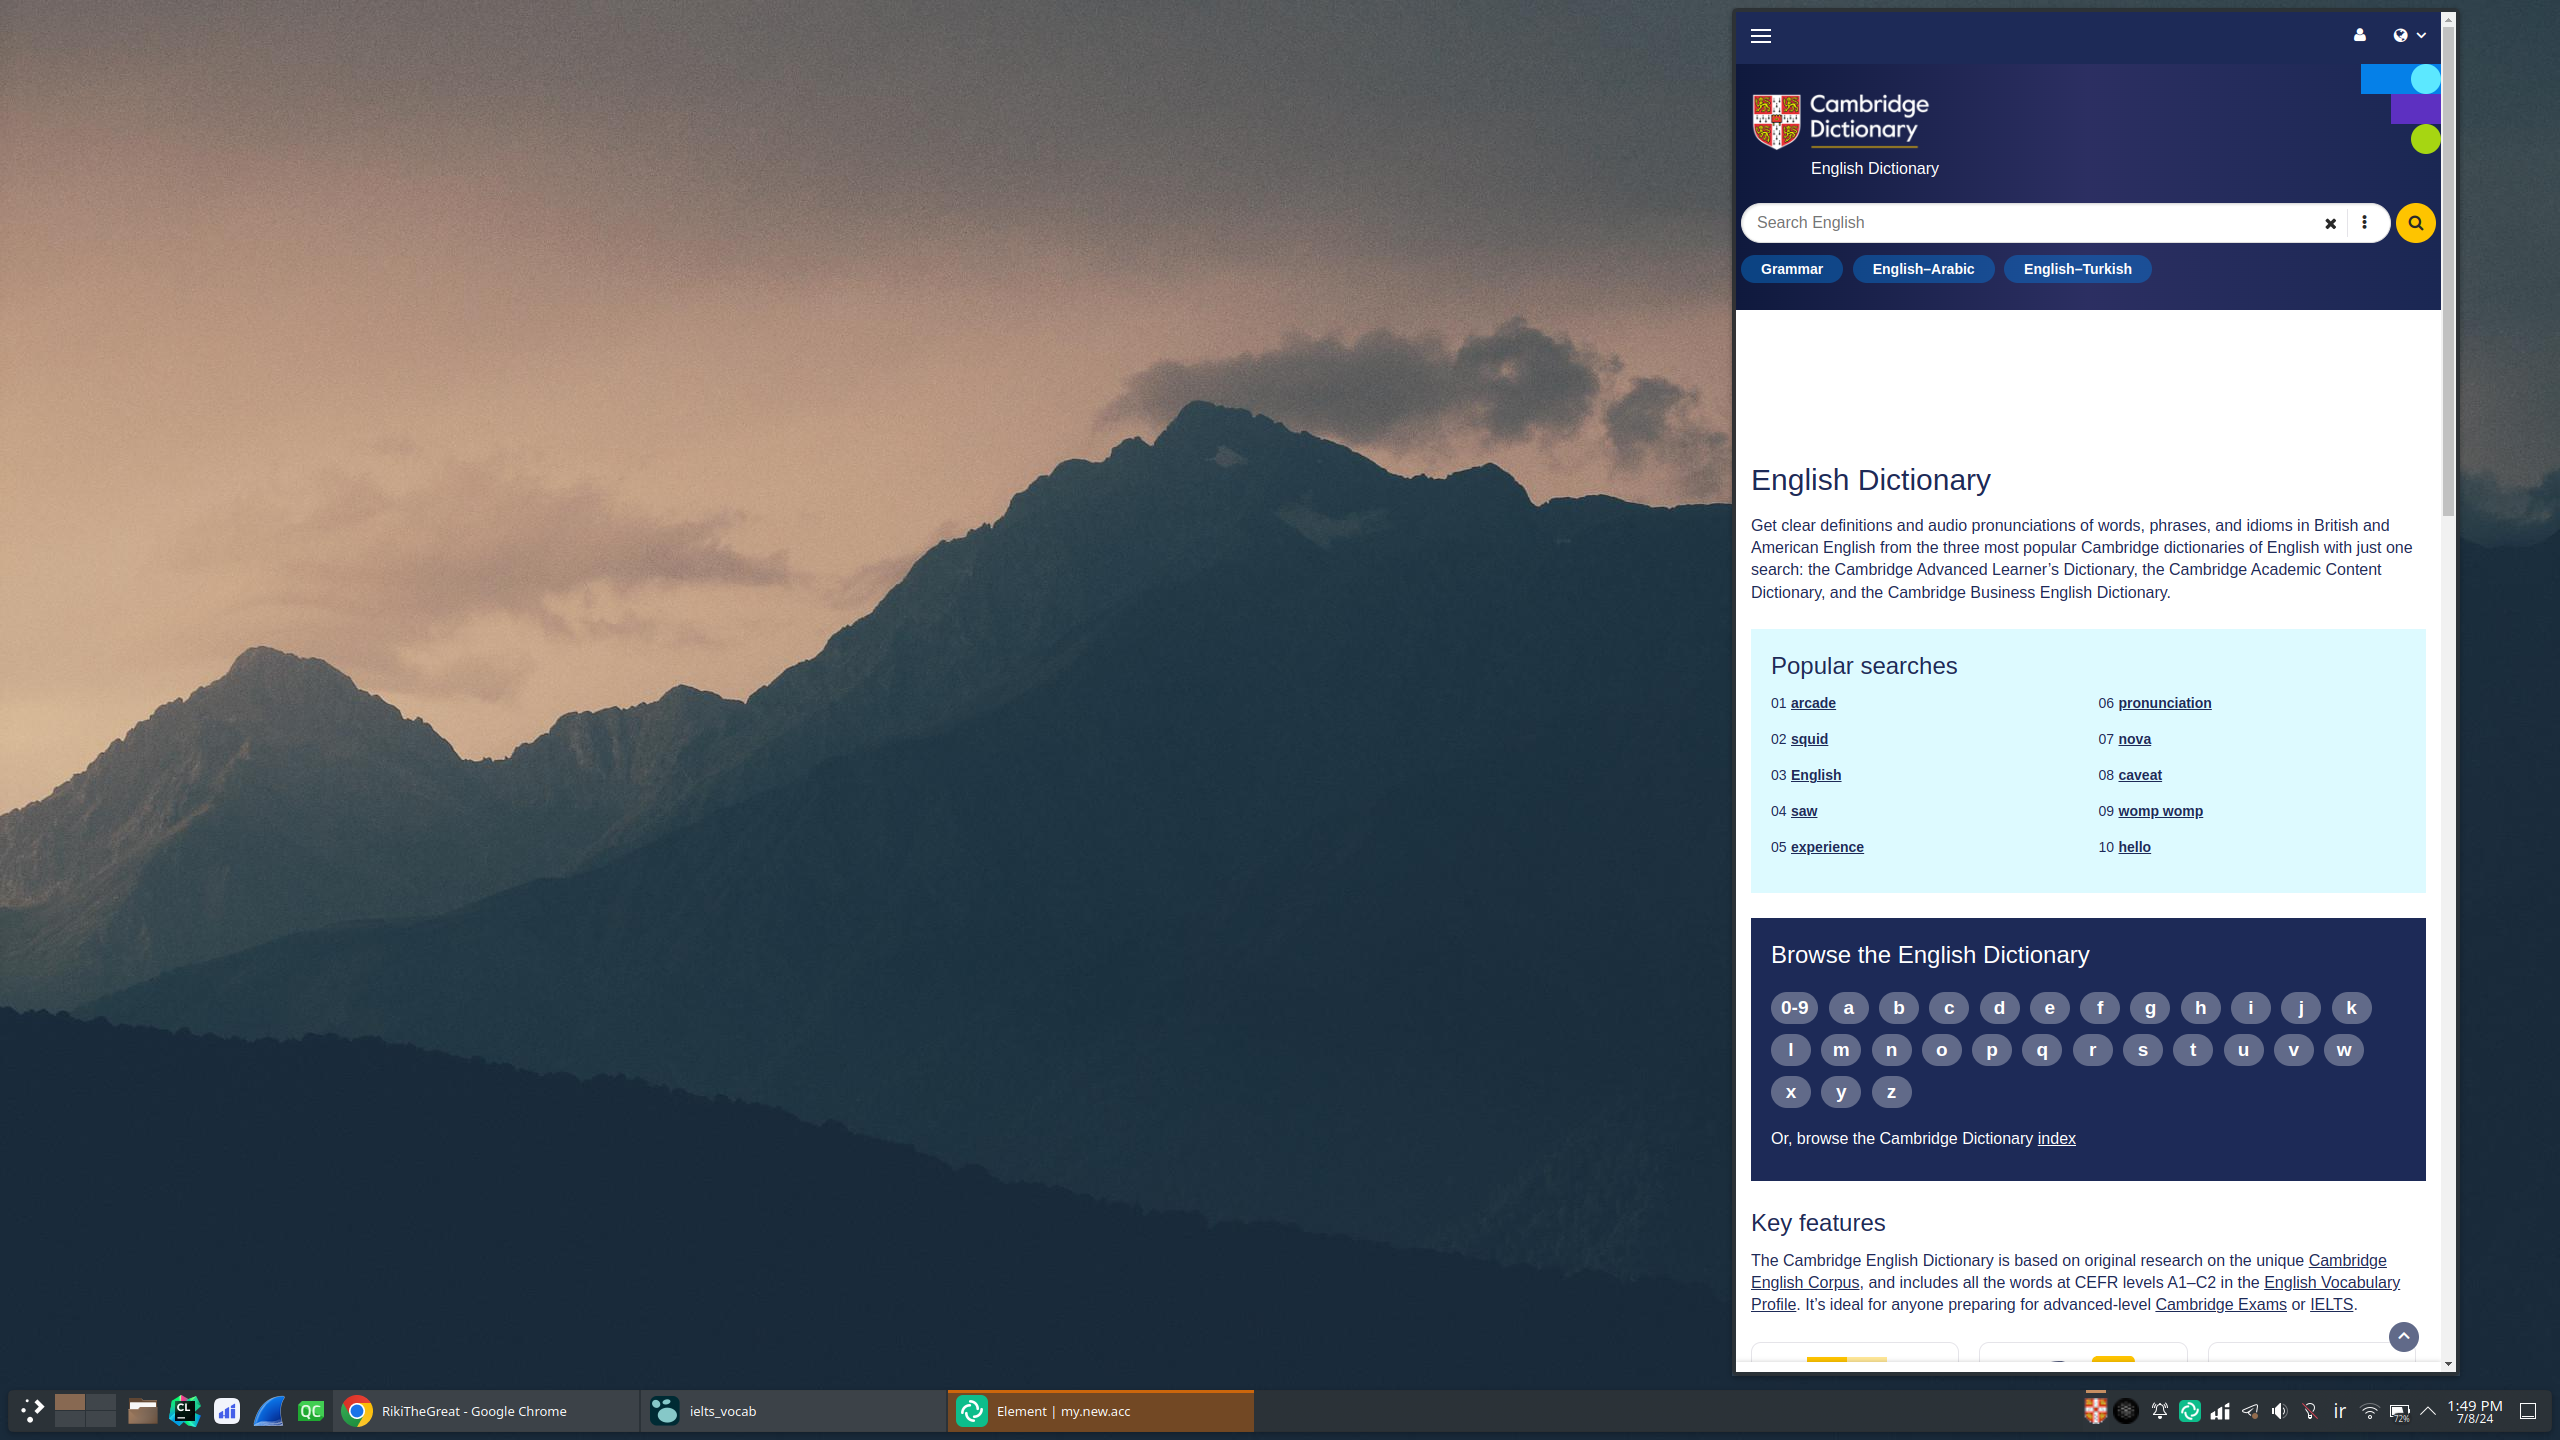Open the Cambridge Dictionary index link

click(x=2056, y=1139)
